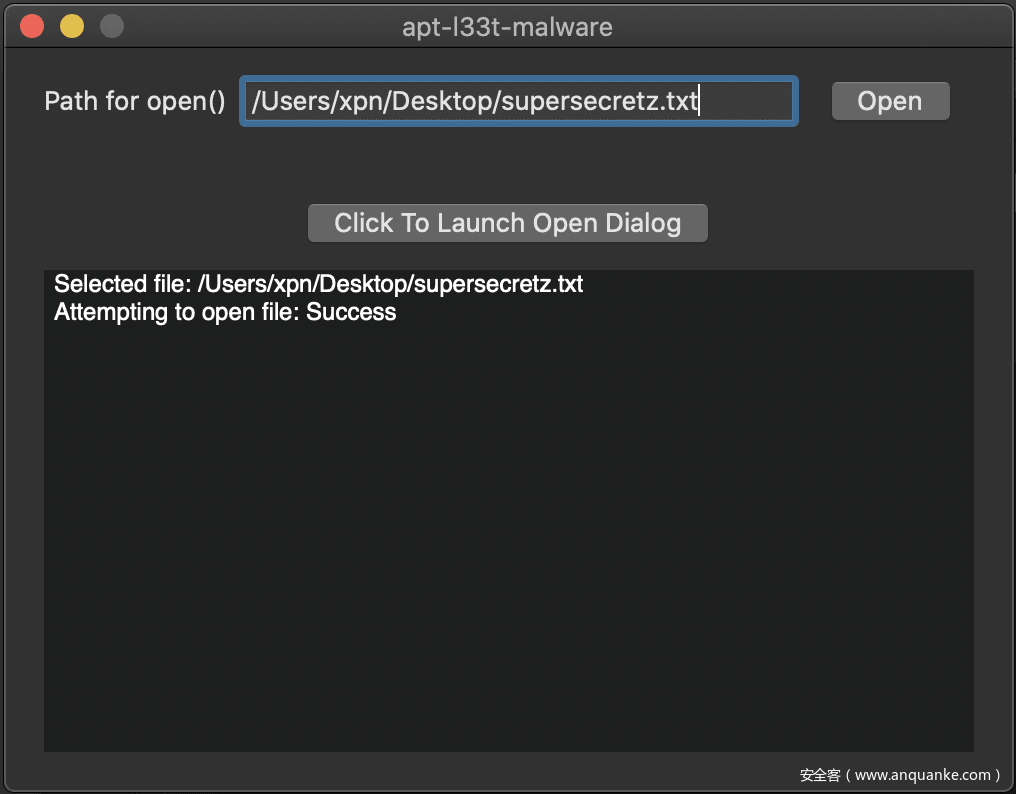Click empty title bar right of title

[800, 27]
